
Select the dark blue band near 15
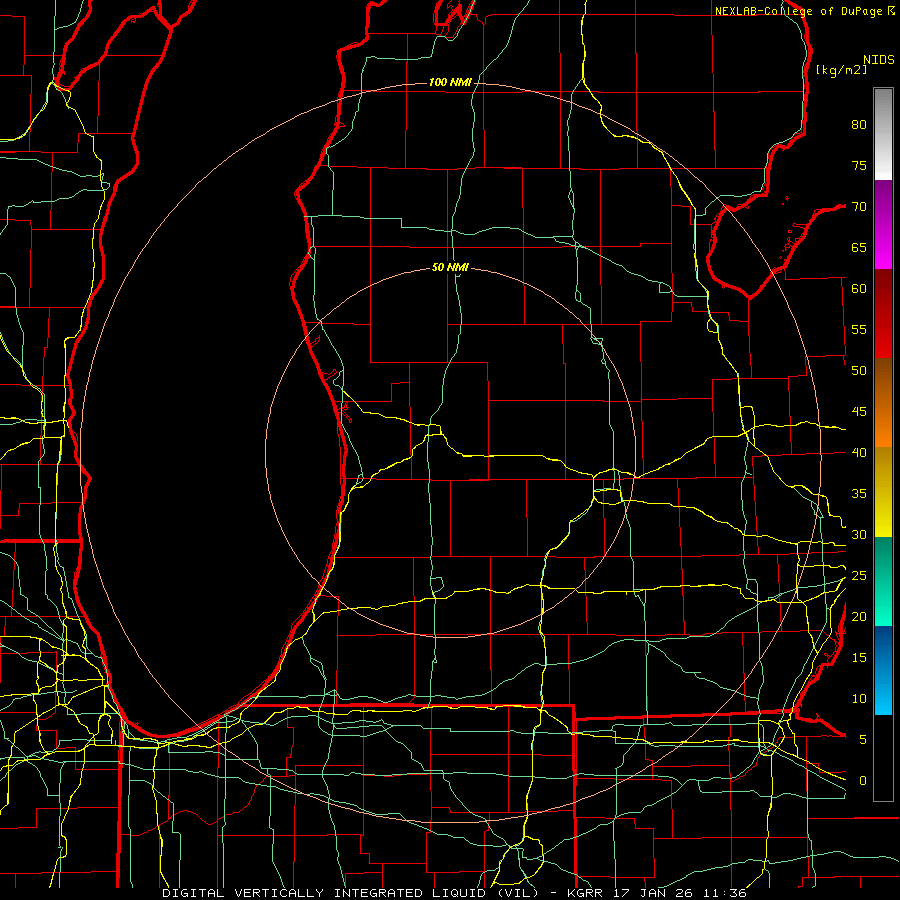click(x=883, y=651)
